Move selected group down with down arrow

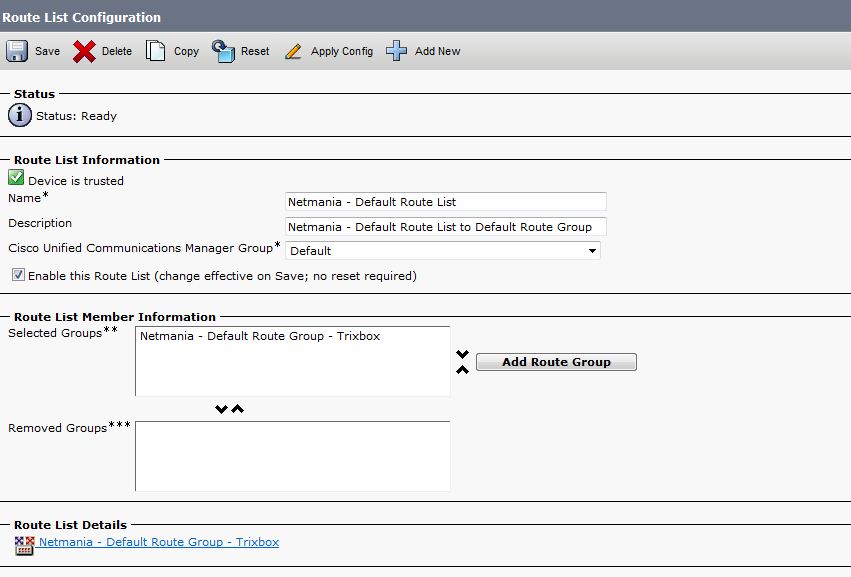click(x=462, y=354)
